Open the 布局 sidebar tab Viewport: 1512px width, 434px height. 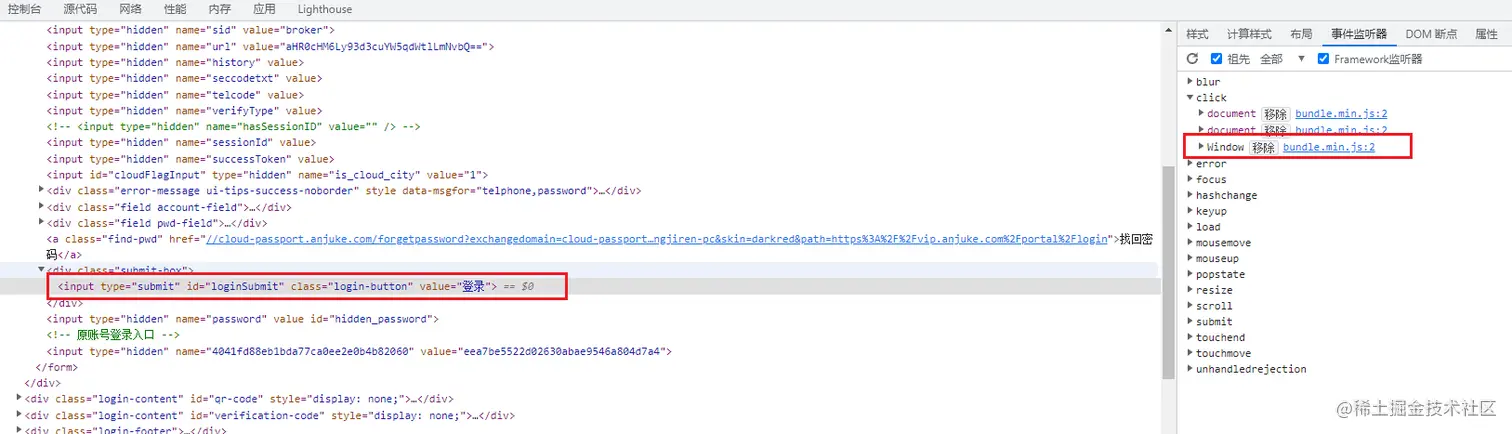[x=1301, y=34]
